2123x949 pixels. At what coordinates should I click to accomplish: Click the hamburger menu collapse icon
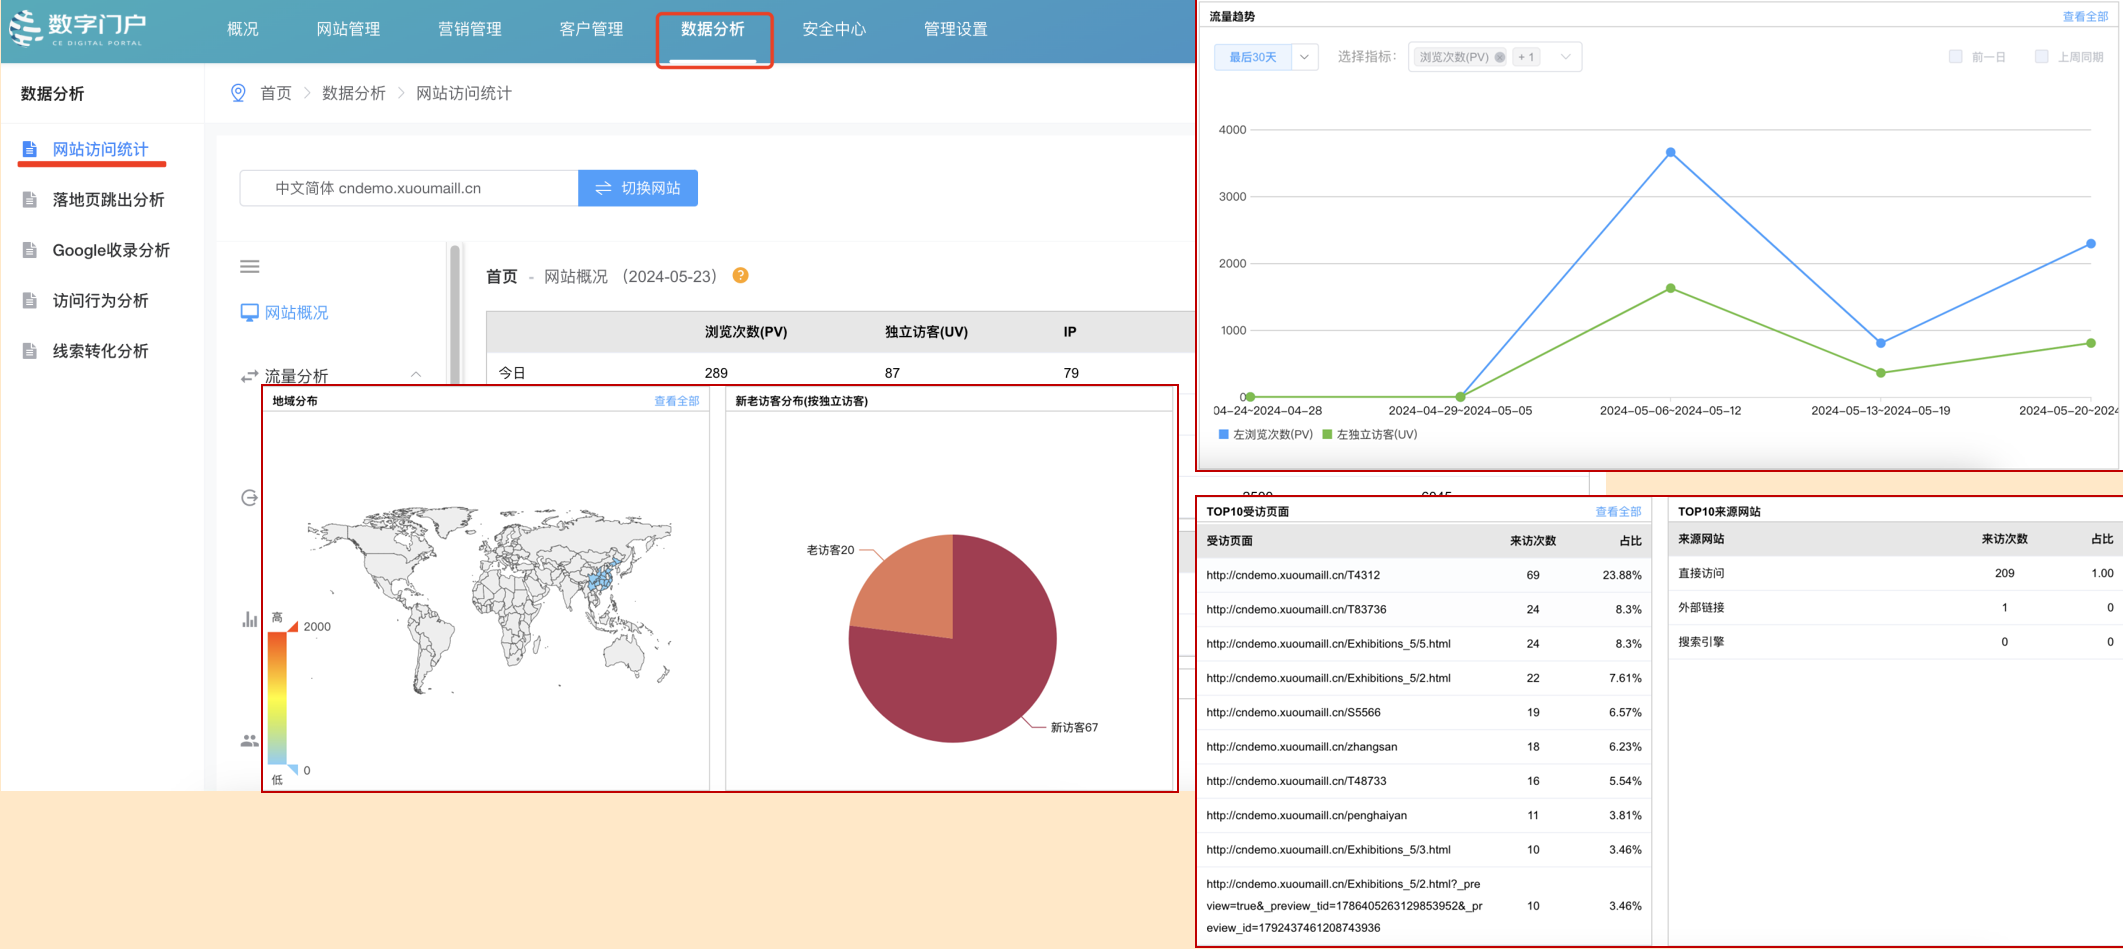point(250,267)
